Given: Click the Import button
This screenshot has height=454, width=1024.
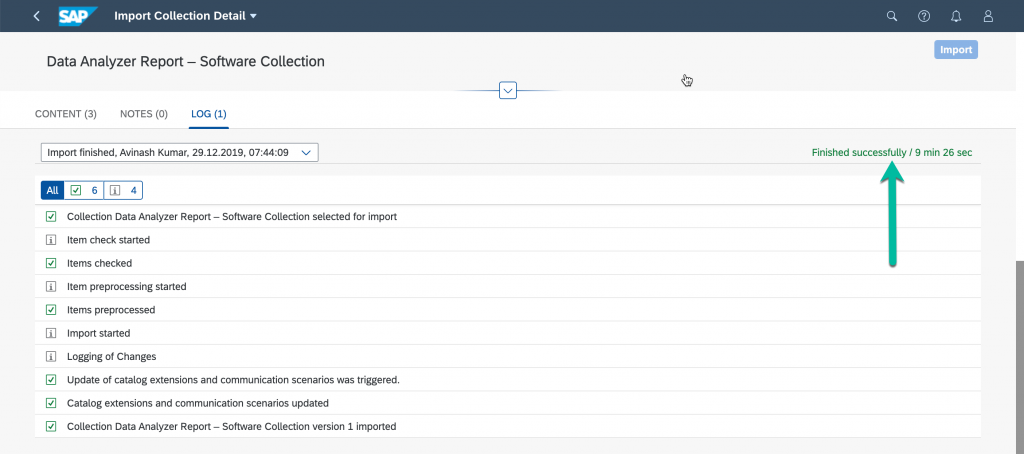Looking at the screenshot, I should [x=956, y=50].
